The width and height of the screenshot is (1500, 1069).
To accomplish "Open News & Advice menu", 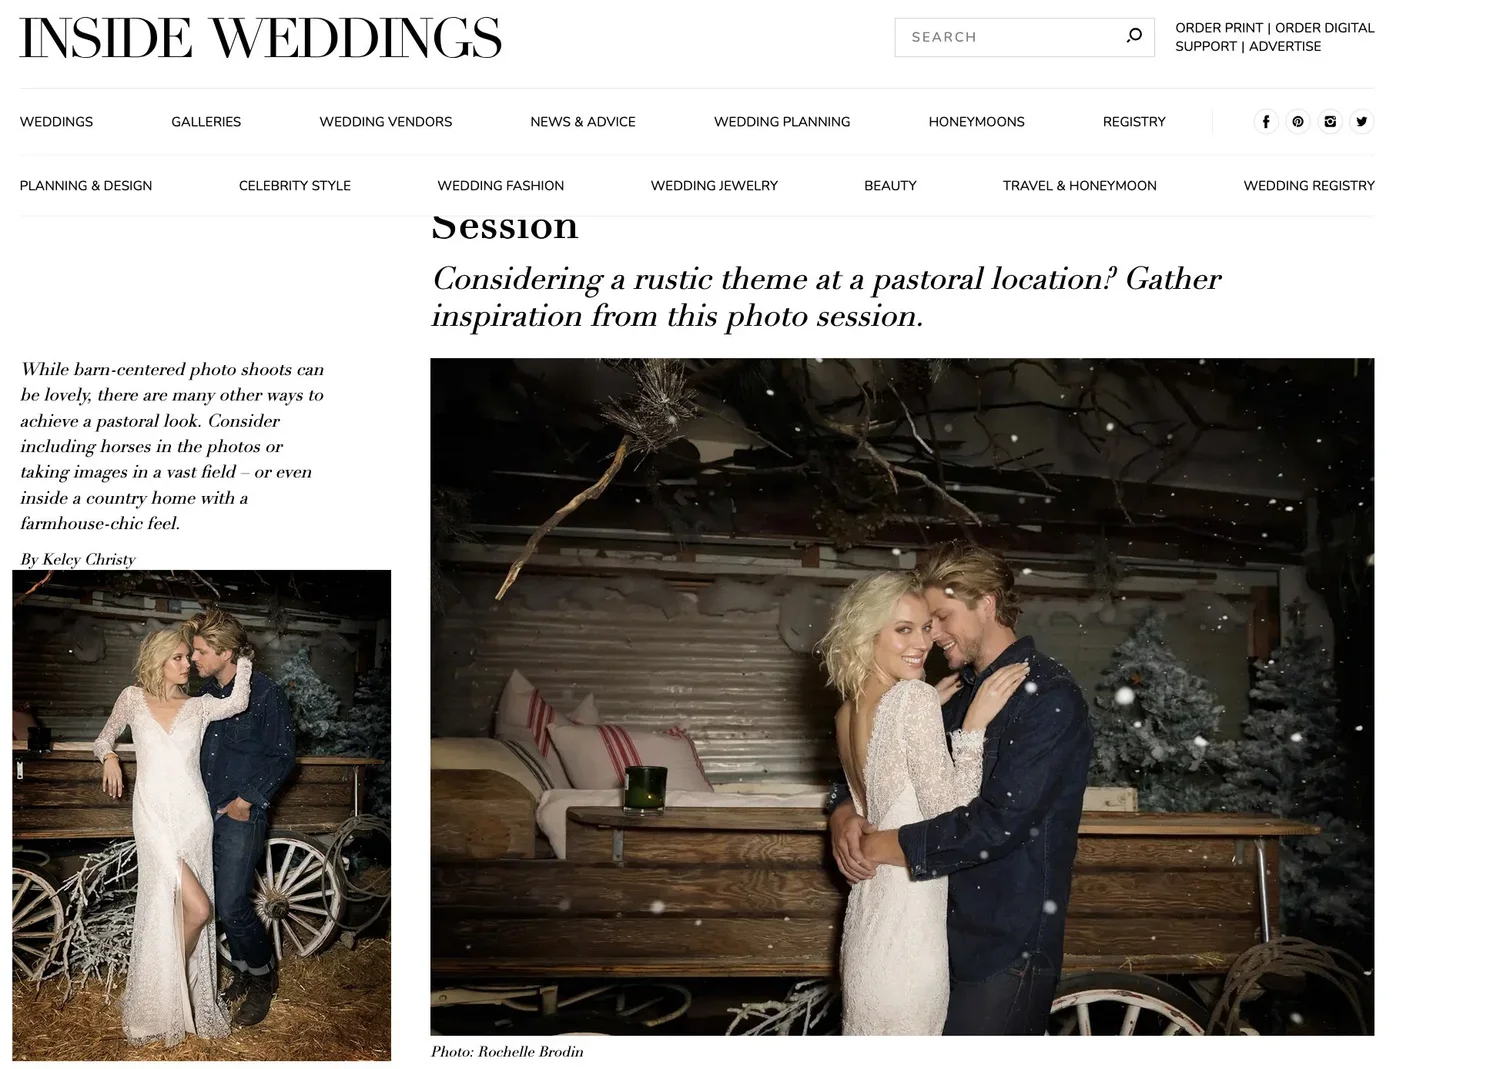I will coord(583,122).
